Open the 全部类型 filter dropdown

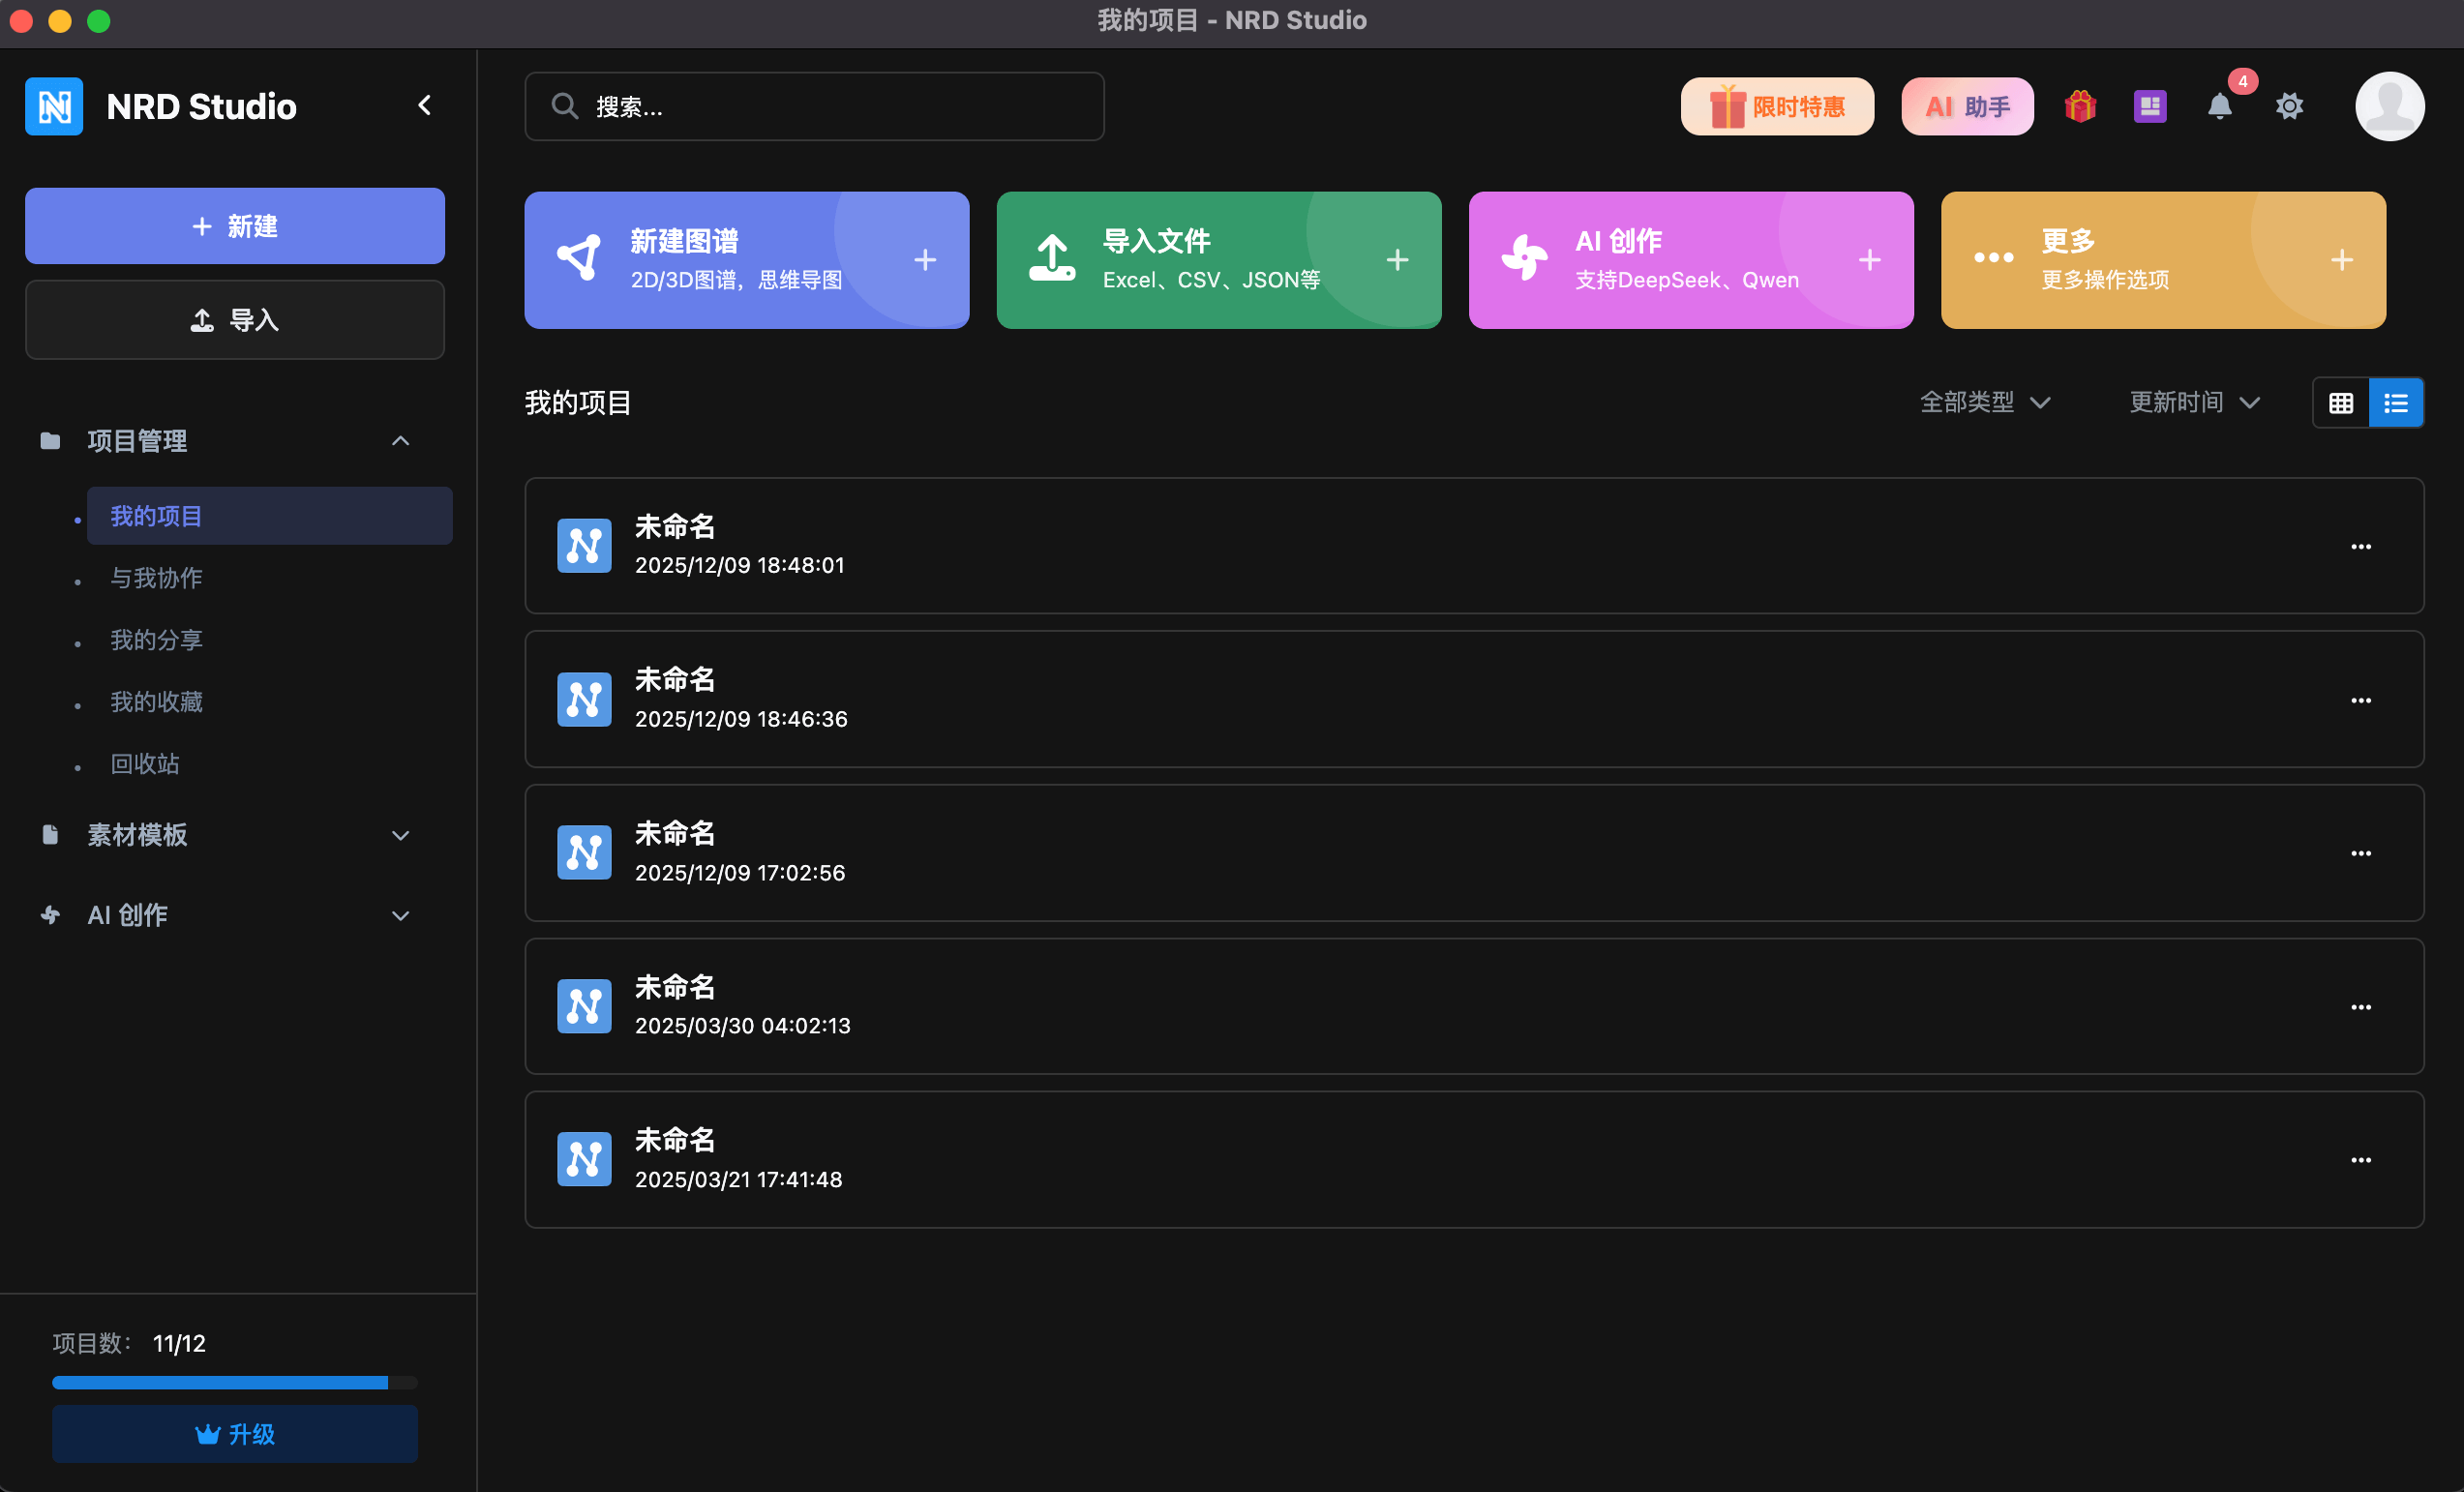1984,403
